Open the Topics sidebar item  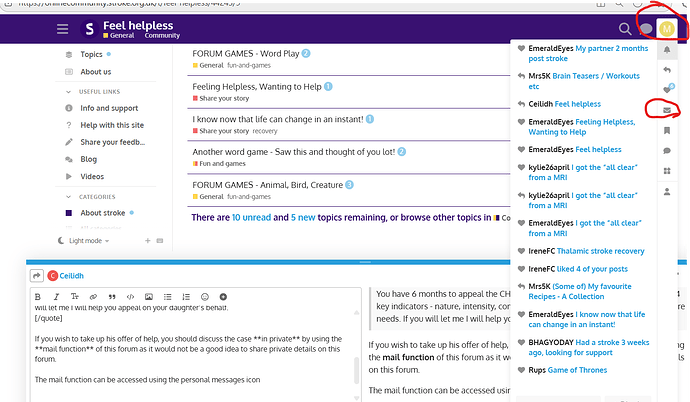click(92, 54)
